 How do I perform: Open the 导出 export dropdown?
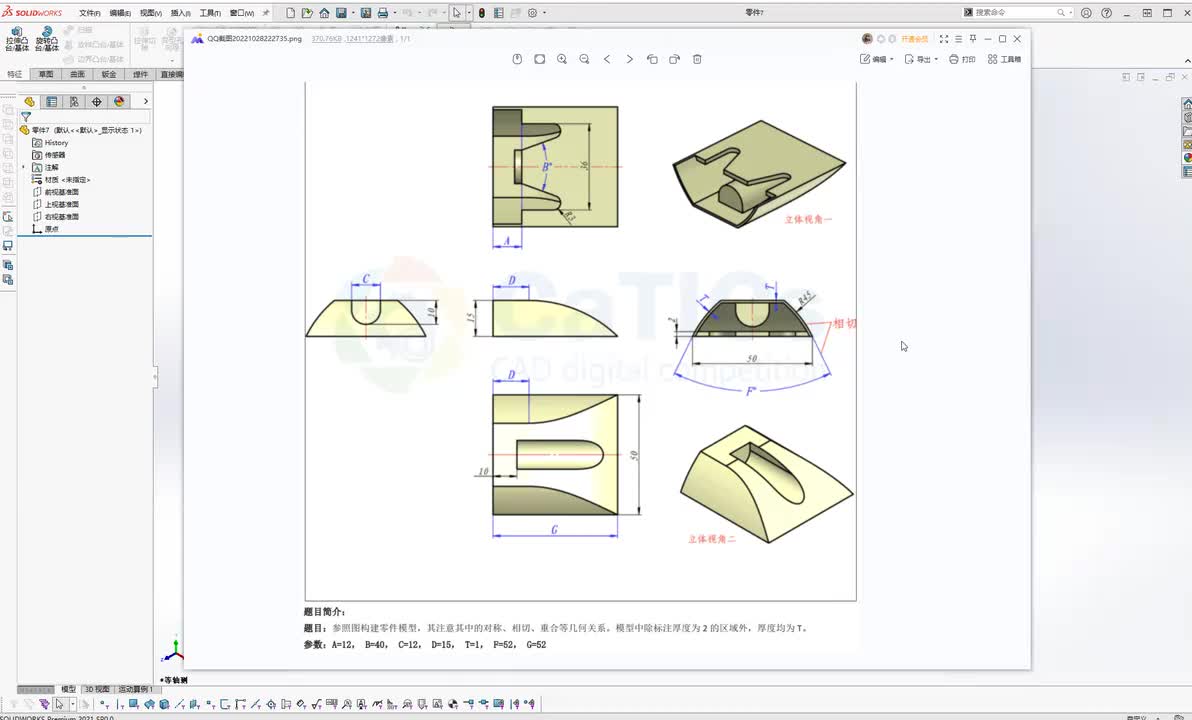click(921, 59)
